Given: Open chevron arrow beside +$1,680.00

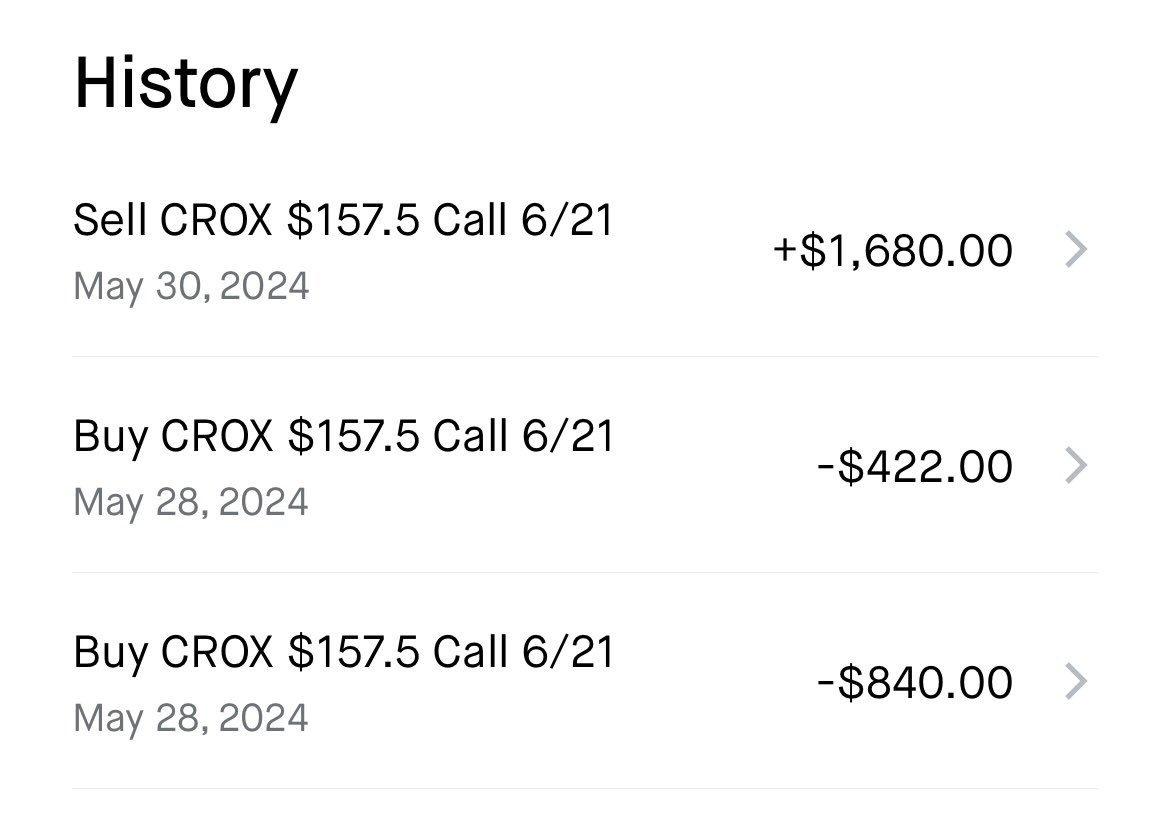Looking at the screenshot, I should [x=1076, y=249].
